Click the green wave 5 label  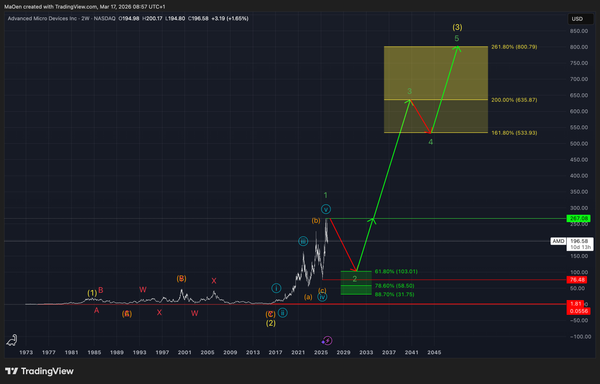pyautogui.click(x=457, y=38)
